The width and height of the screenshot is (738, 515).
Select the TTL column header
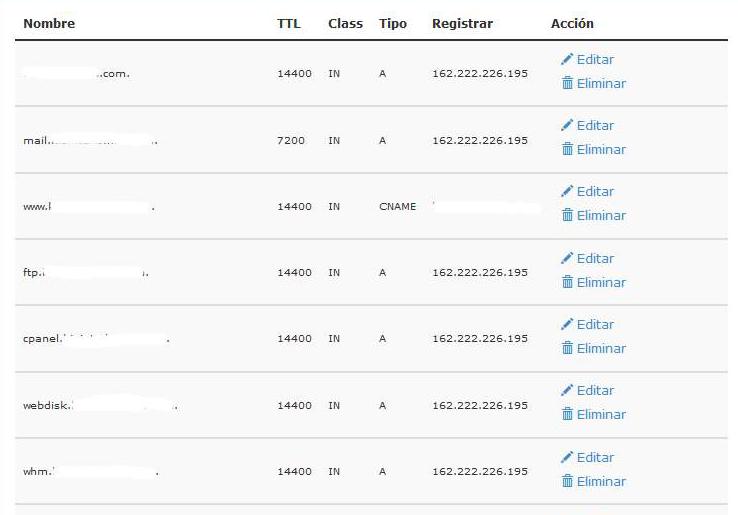(x=289, y=24)
